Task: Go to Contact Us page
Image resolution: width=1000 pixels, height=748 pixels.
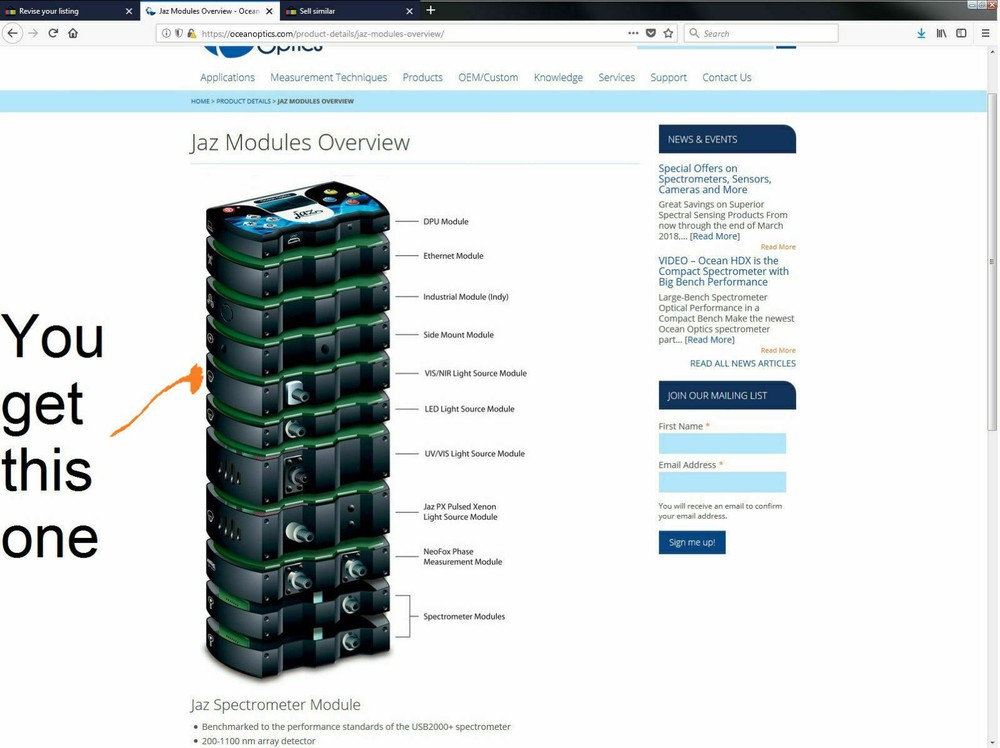Action: 726,77
